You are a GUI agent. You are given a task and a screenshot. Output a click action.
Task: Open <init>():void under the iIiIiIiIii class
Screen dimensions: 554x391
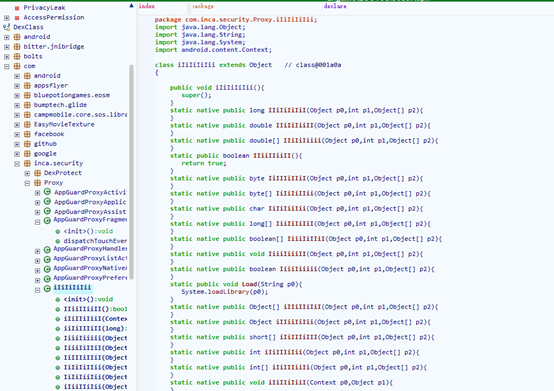coord(88,299)
